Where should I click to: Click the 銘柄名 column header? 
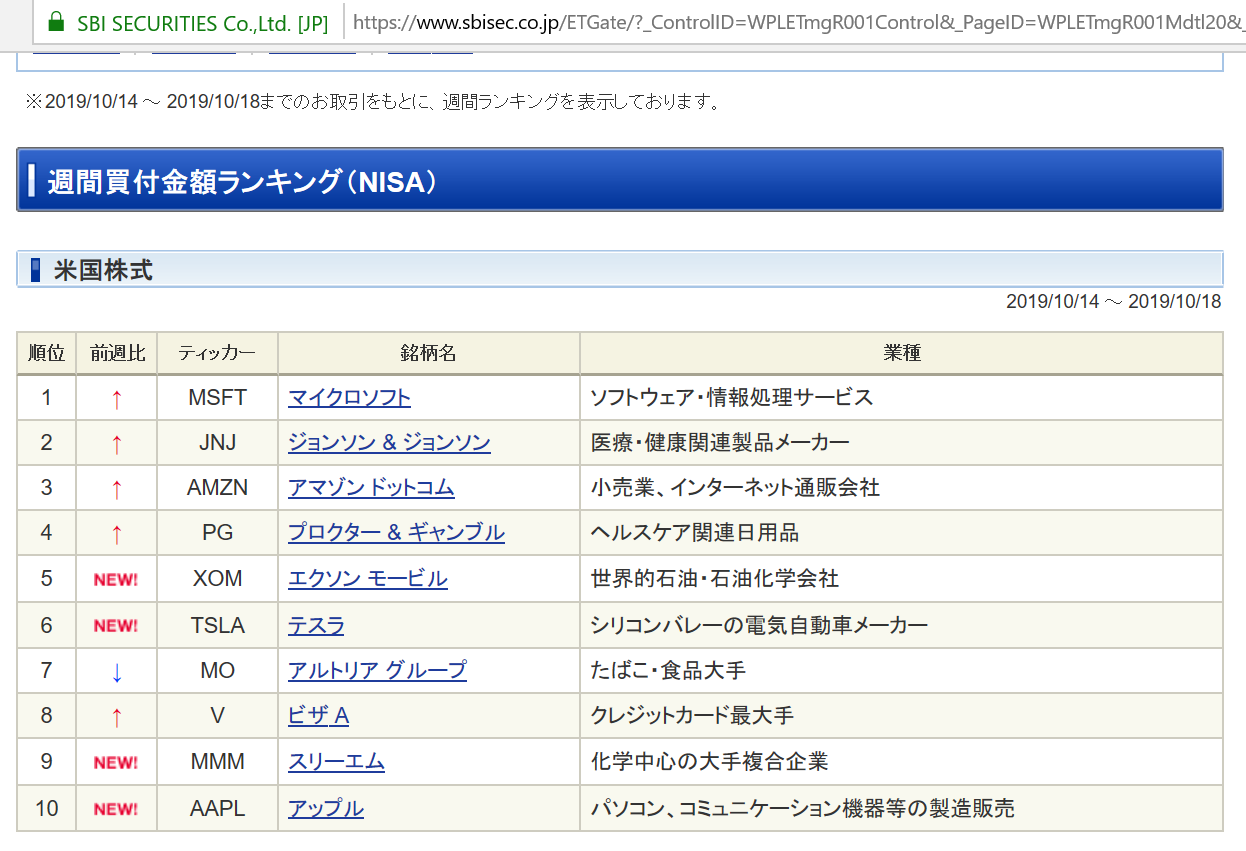(429, 353)
